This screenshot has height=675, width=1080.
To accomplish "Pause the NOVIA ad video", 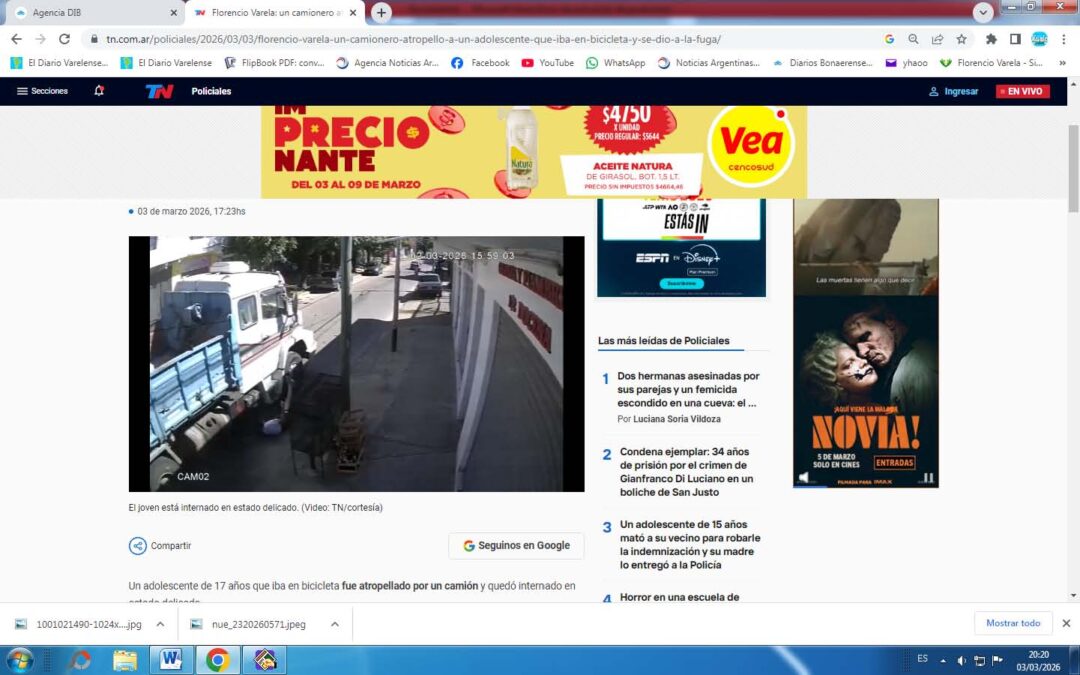I will click(x=928, y=477).
